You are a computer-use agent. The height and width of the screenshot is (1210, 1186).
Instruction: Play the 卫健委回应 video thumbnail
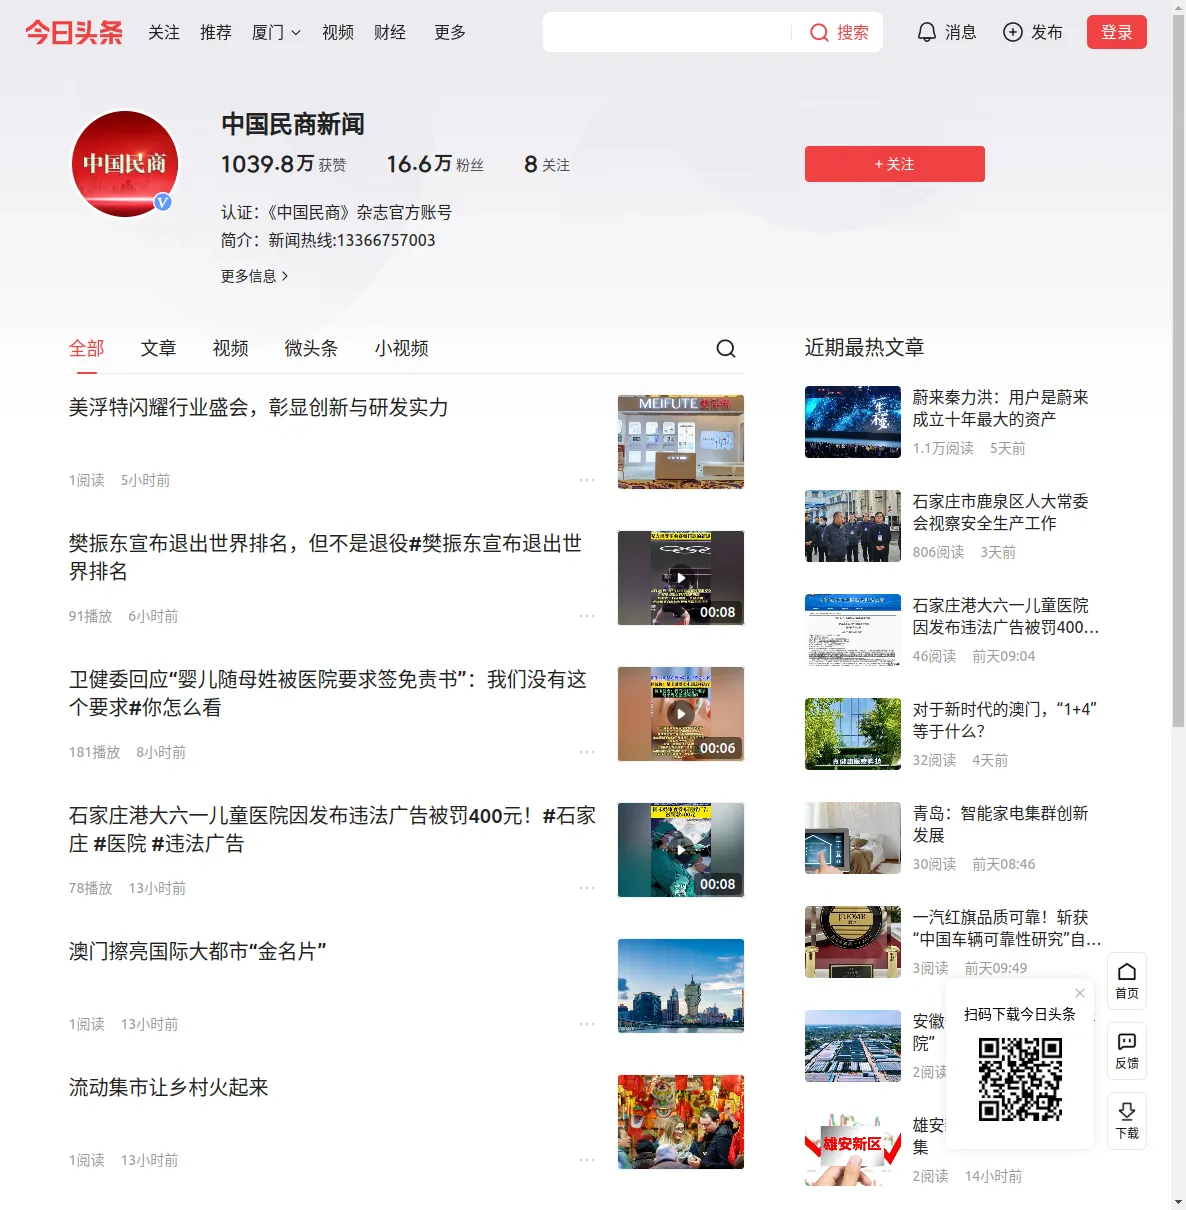[681, 714]
